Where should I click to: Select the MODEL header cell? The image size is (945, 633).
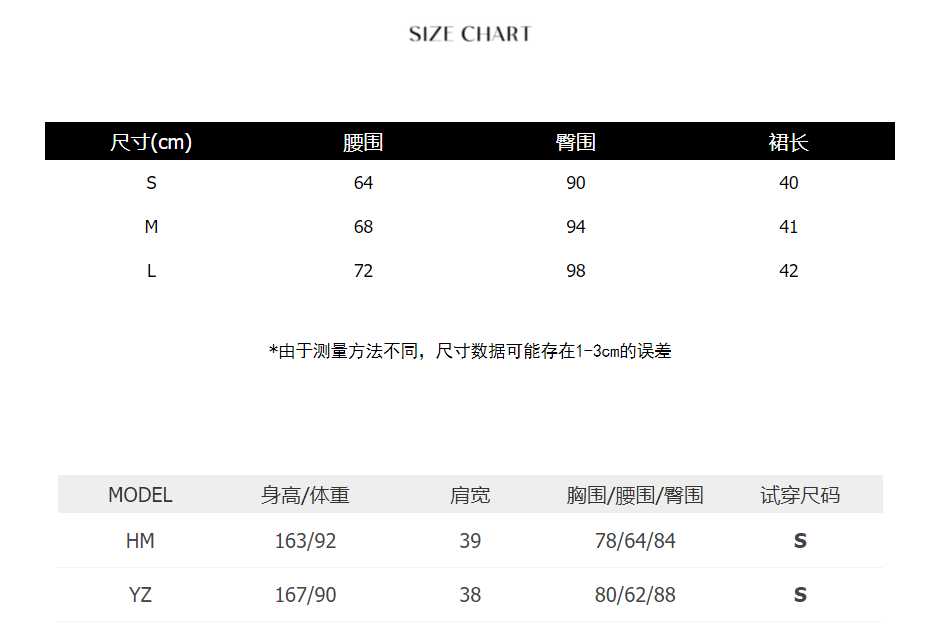tap(140, 495)
